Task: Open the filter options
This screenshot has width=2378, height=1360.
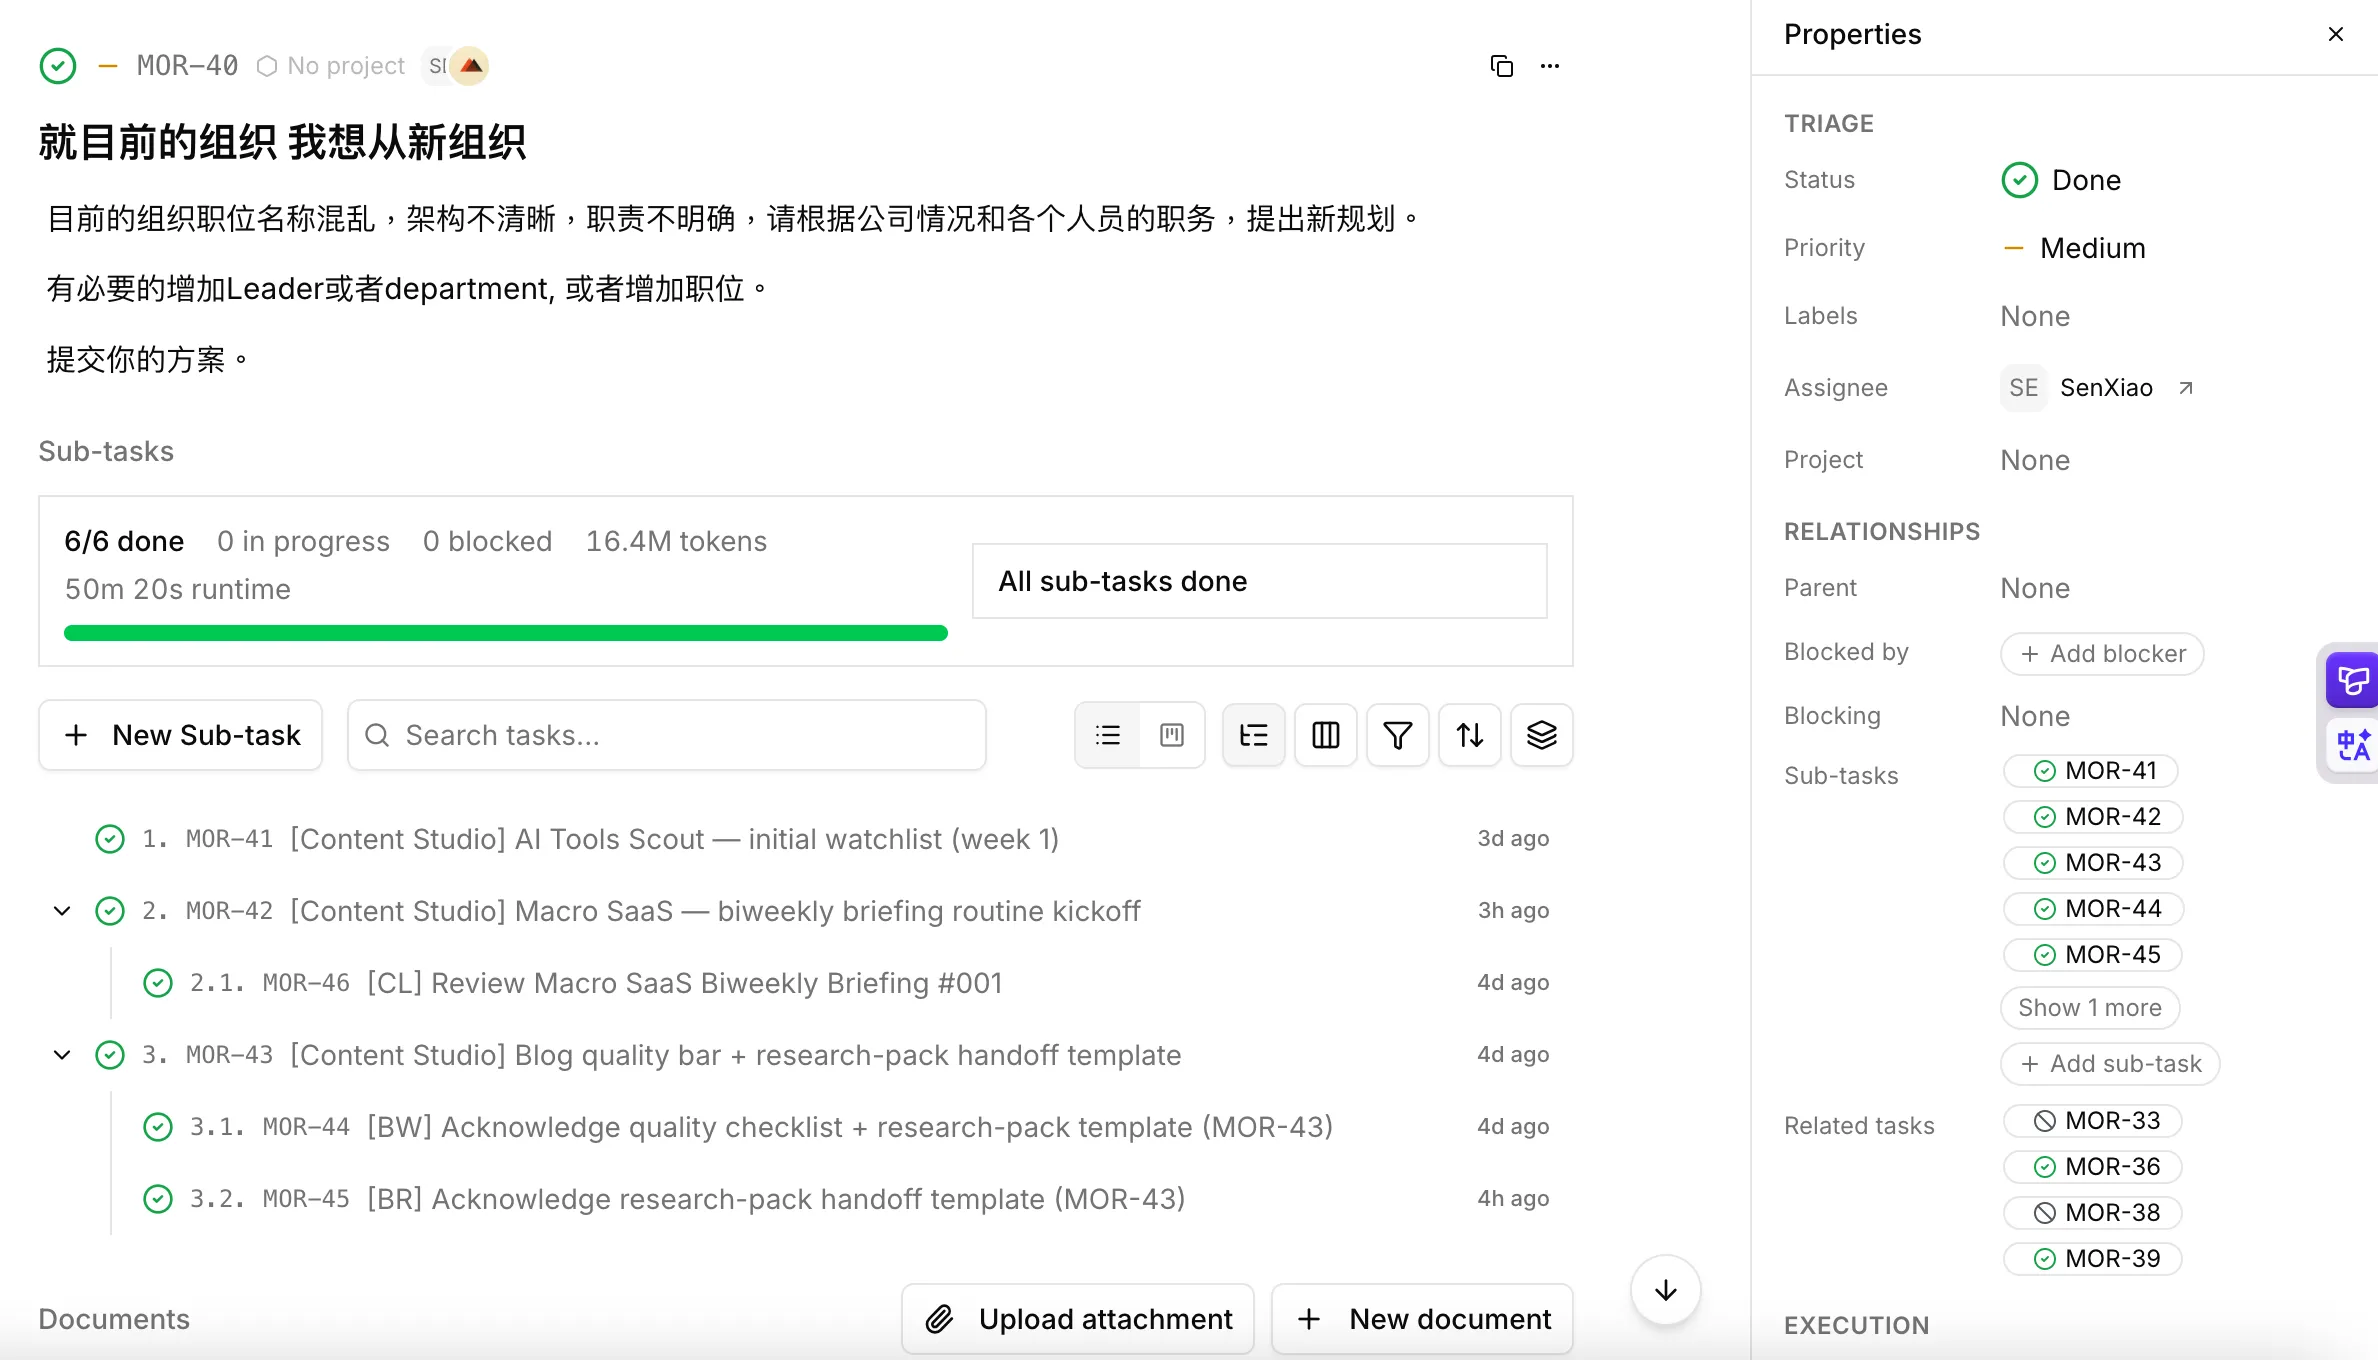Action: pyautogui.click(x=1398, y=735)
